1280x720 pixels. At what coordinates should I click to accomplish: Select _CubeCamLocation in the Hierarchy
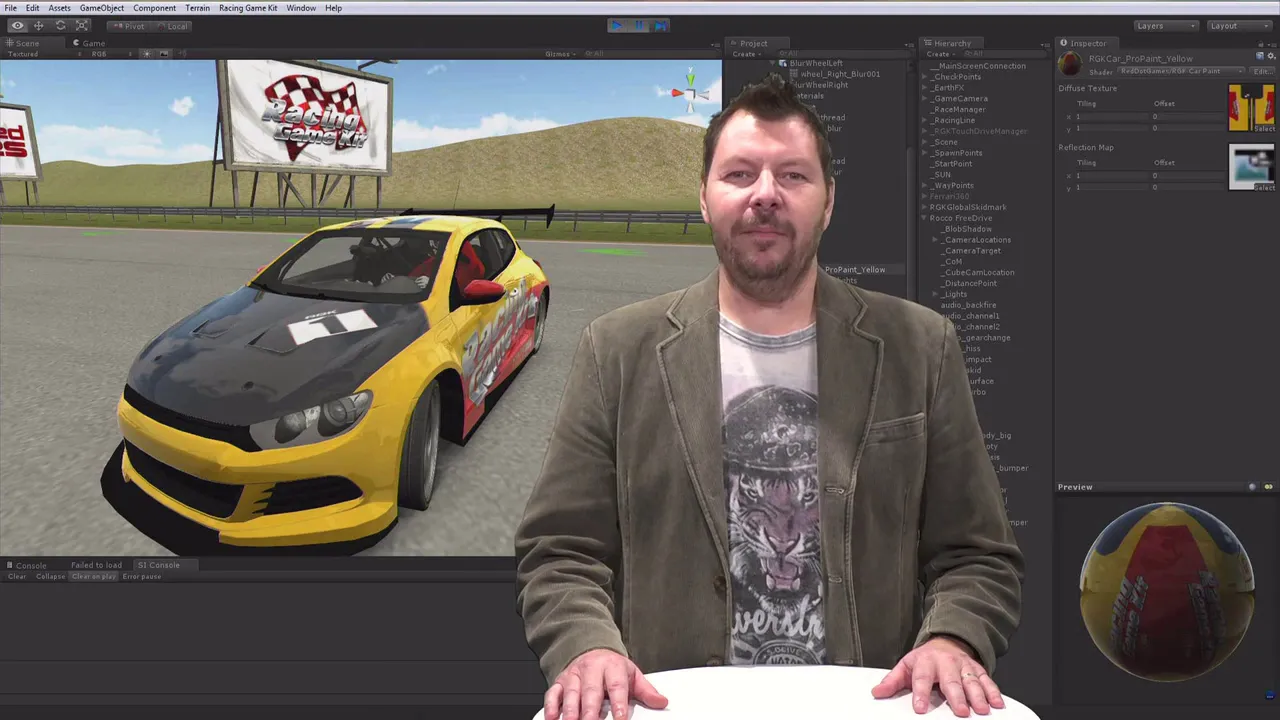(979, 272)
